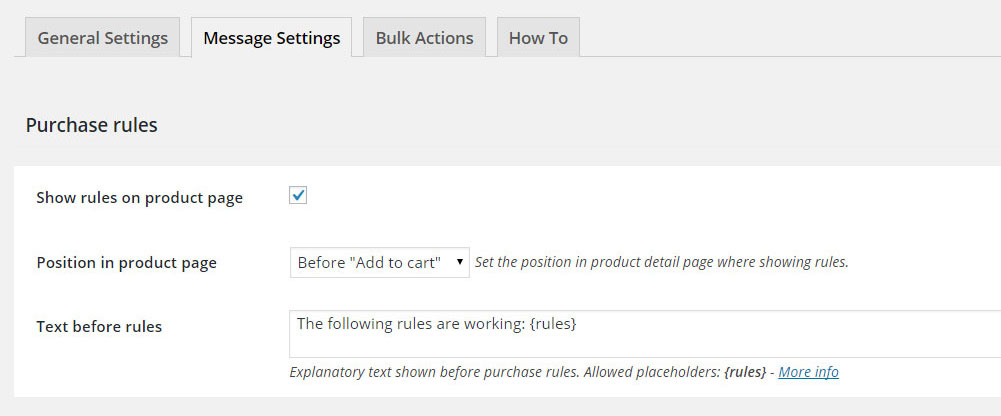
Task: Switch to the General Settings tab
Action: (102, 38)
